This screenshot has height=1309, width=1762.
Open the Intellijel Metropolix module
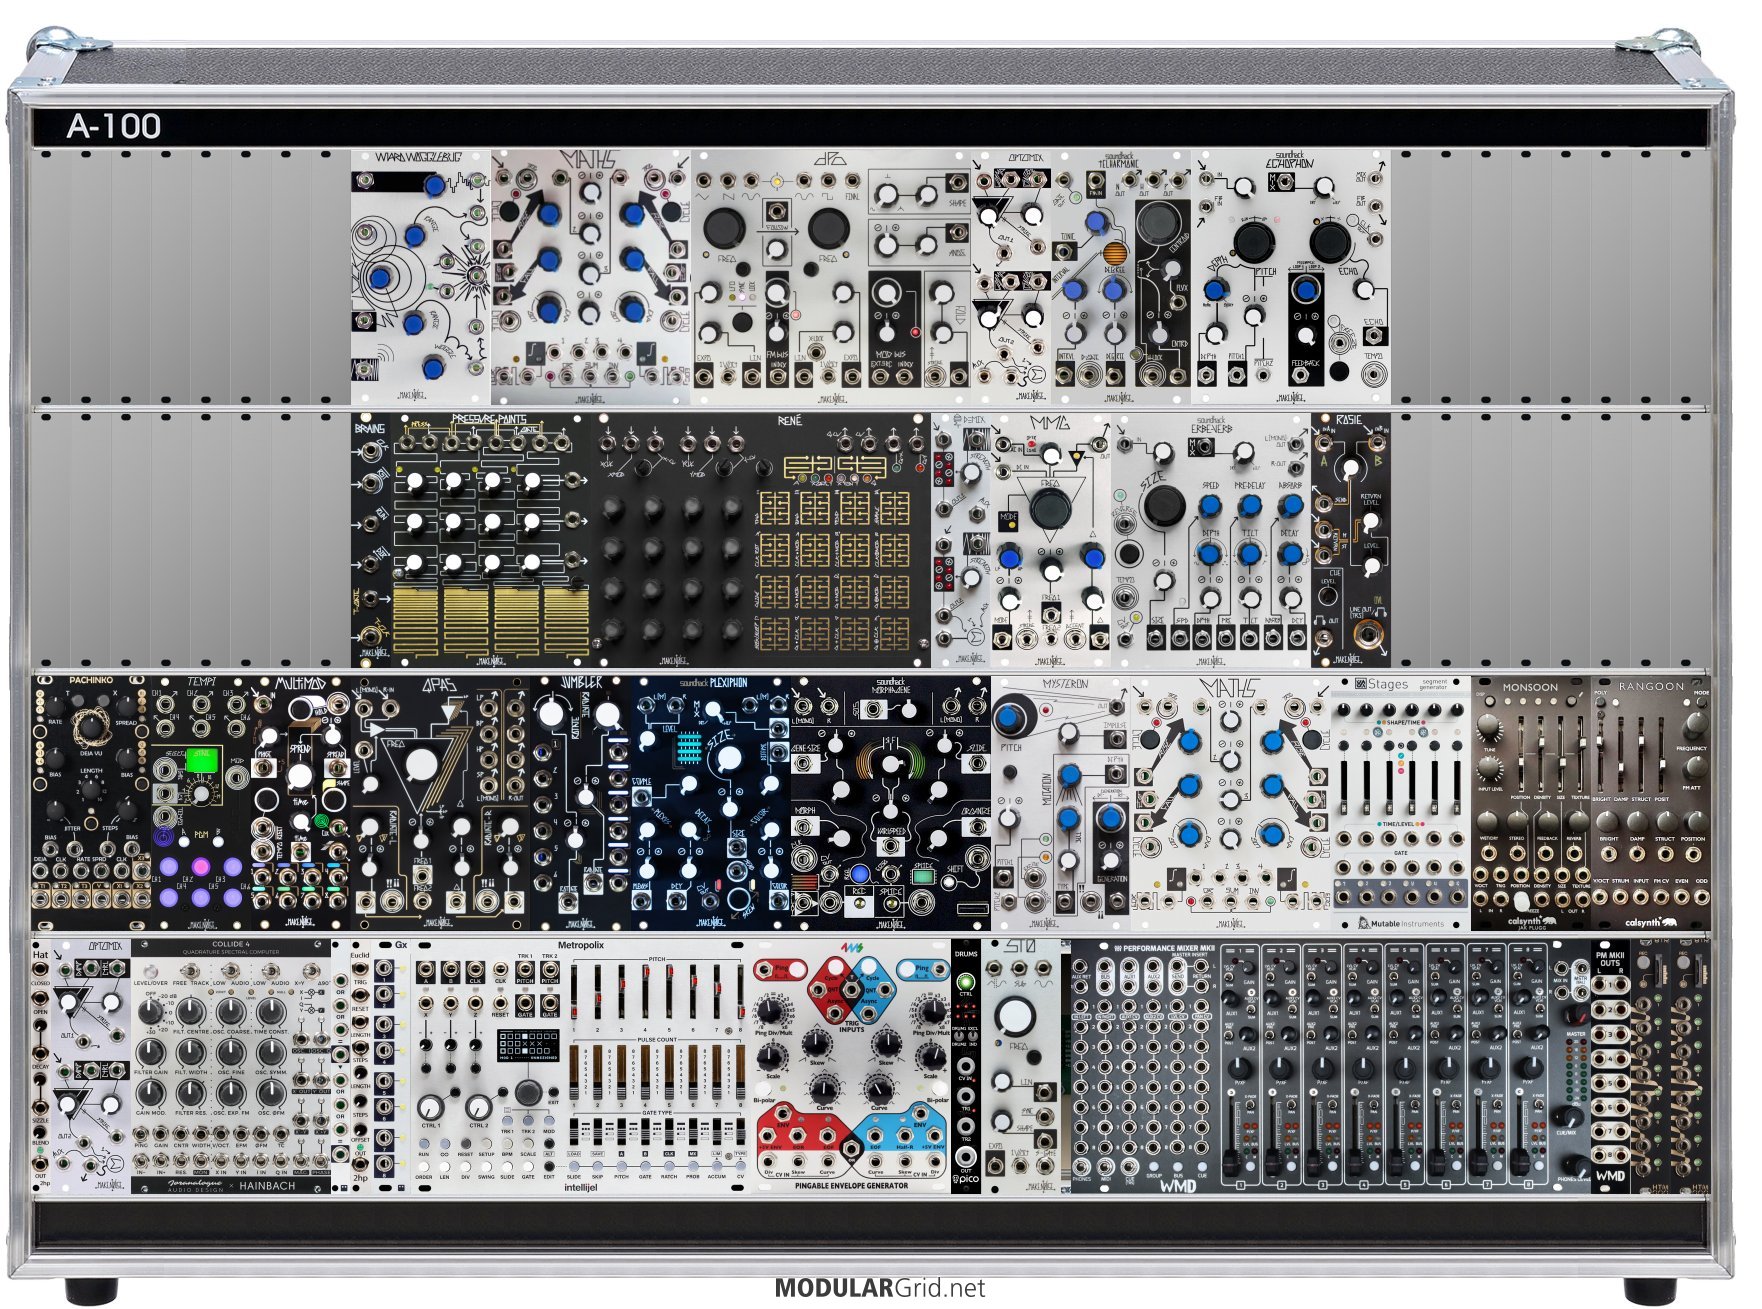[582, 1066]
